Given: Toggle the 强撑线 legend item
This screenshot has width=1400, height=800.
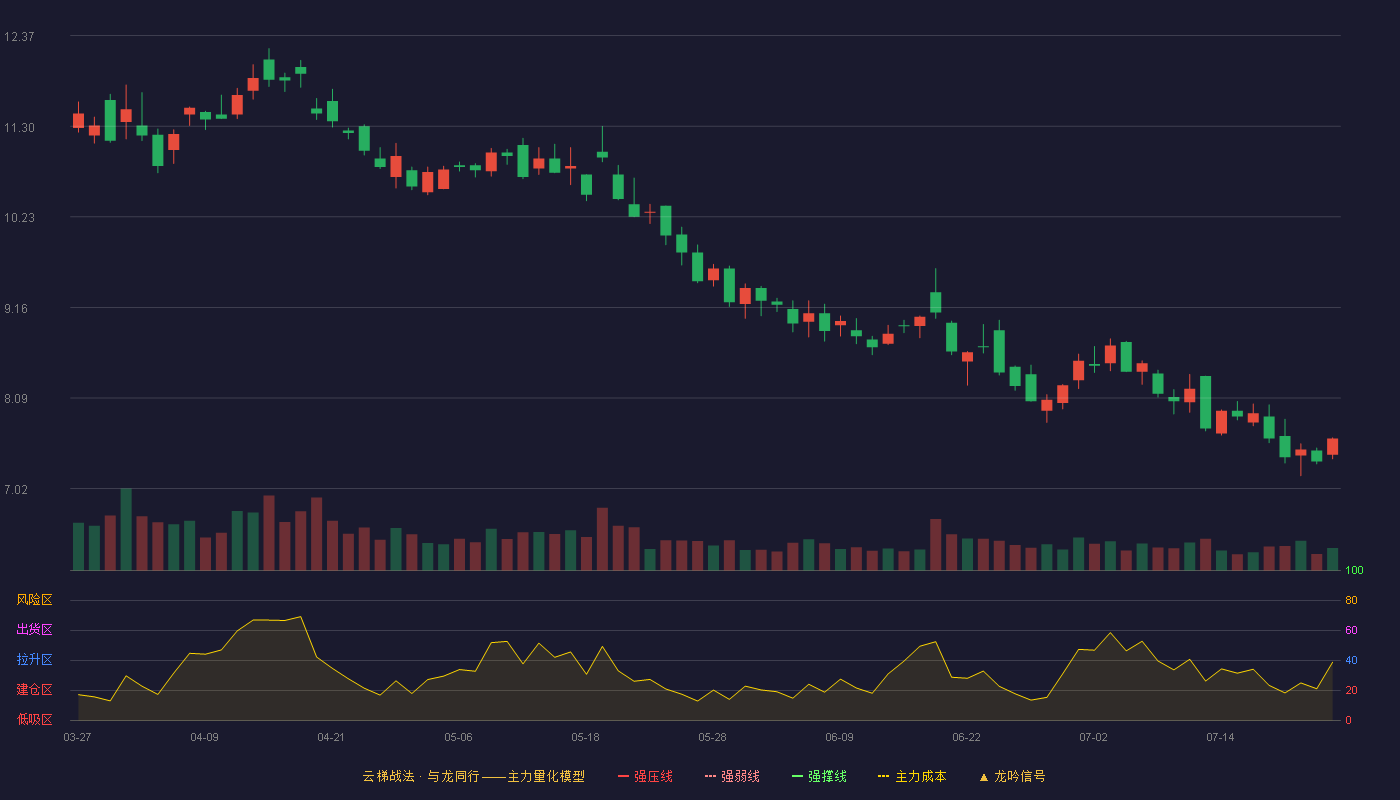Looking at the screenshot, I should point(819,776).
